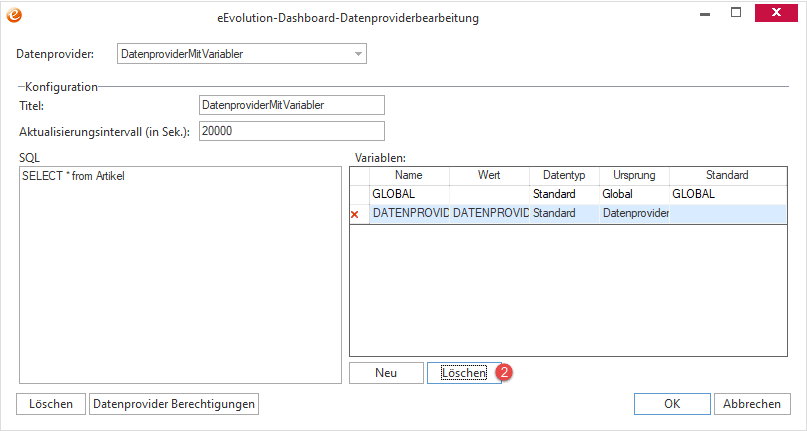Viewport: 807px width, 431px height.
Task: Open Datenprovider Berechtigungen
Action: [174, 404]
